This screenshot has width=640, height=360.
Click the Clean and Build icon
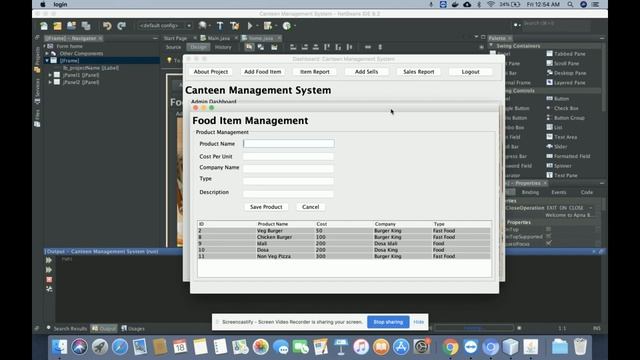pos(235,26)
